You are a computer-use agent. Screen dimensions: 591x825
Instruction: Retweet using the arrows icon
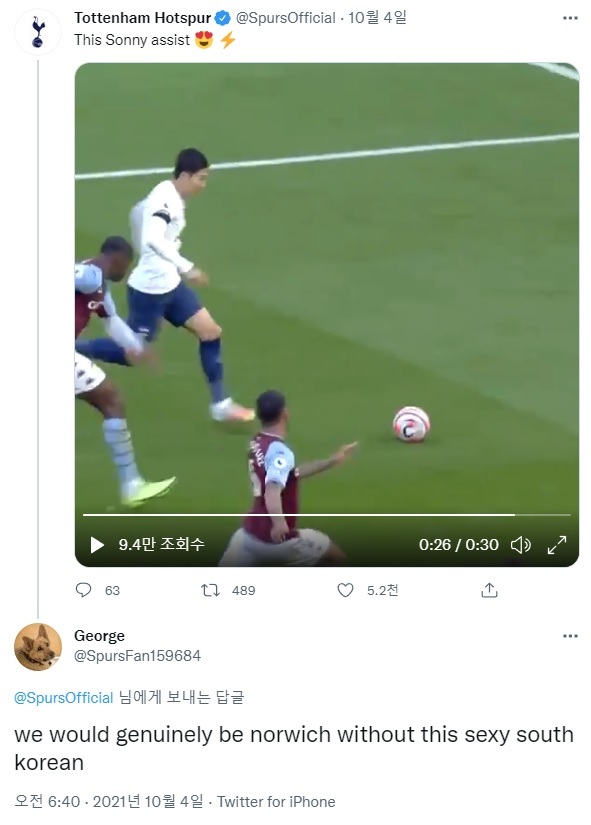coord(211,590)
